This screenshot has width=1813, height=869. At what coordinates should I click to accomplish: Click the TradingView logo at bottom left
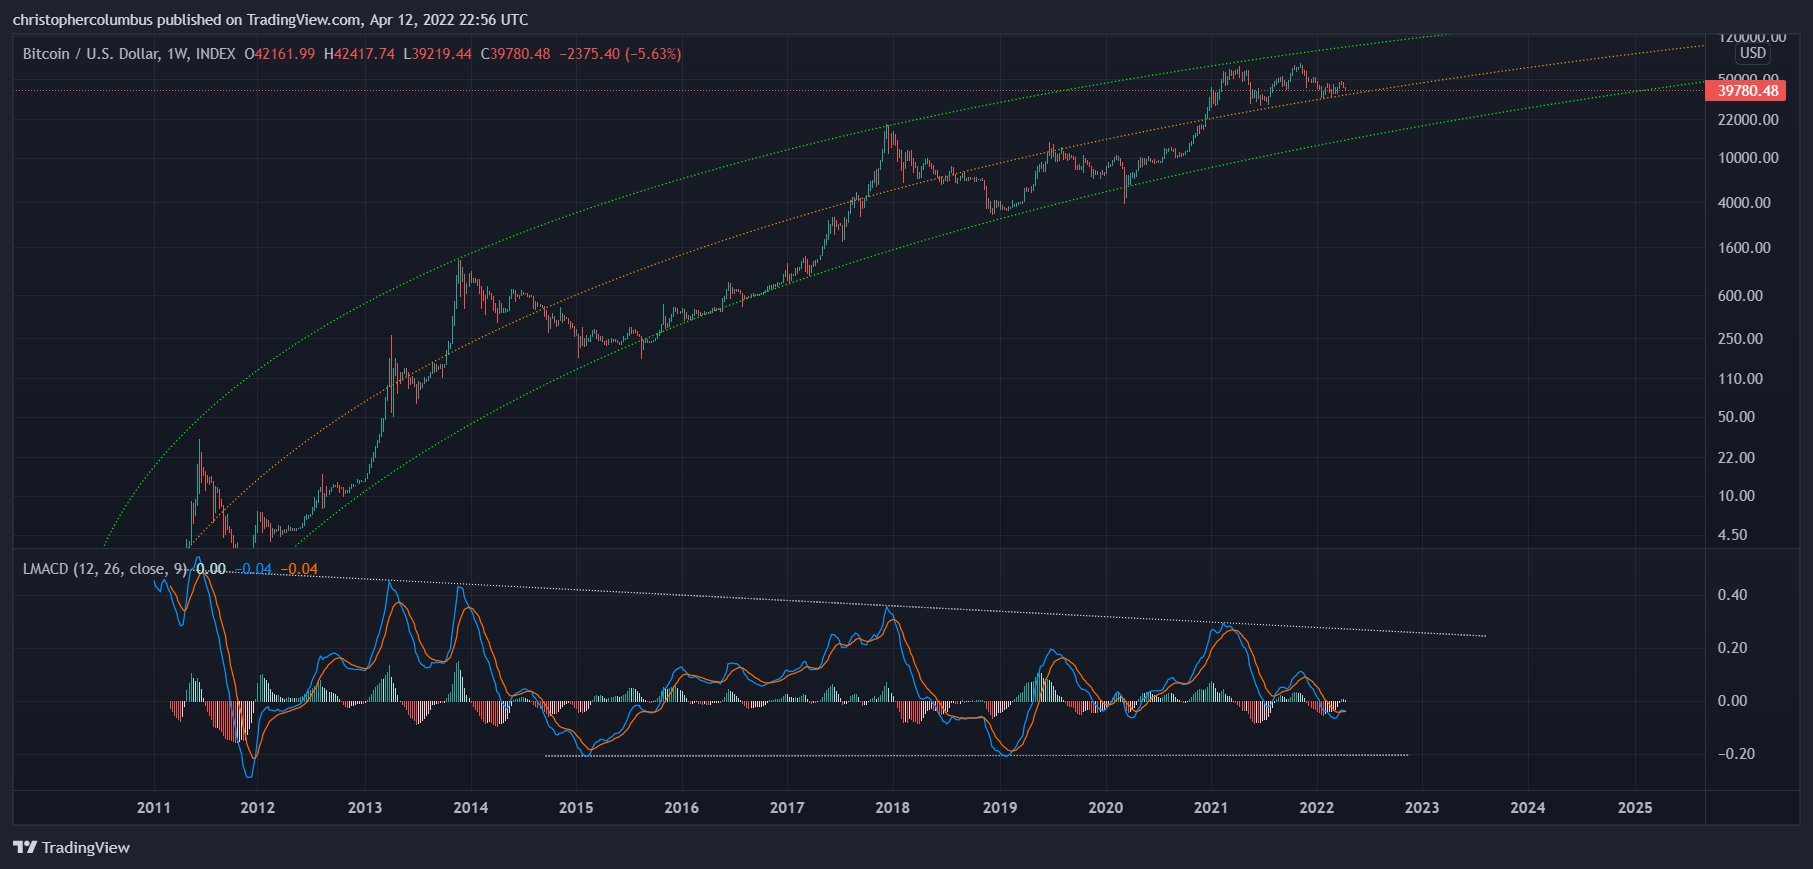[71, 847]
